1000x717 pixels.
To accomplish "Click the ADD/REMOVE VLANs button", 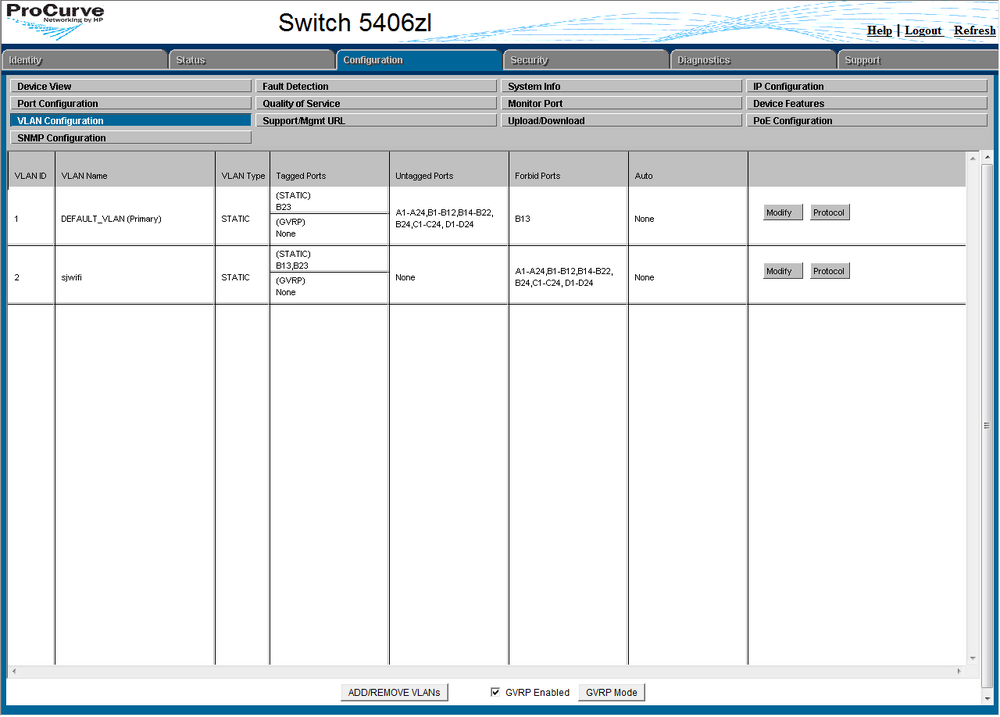I will tap(394, 693).
